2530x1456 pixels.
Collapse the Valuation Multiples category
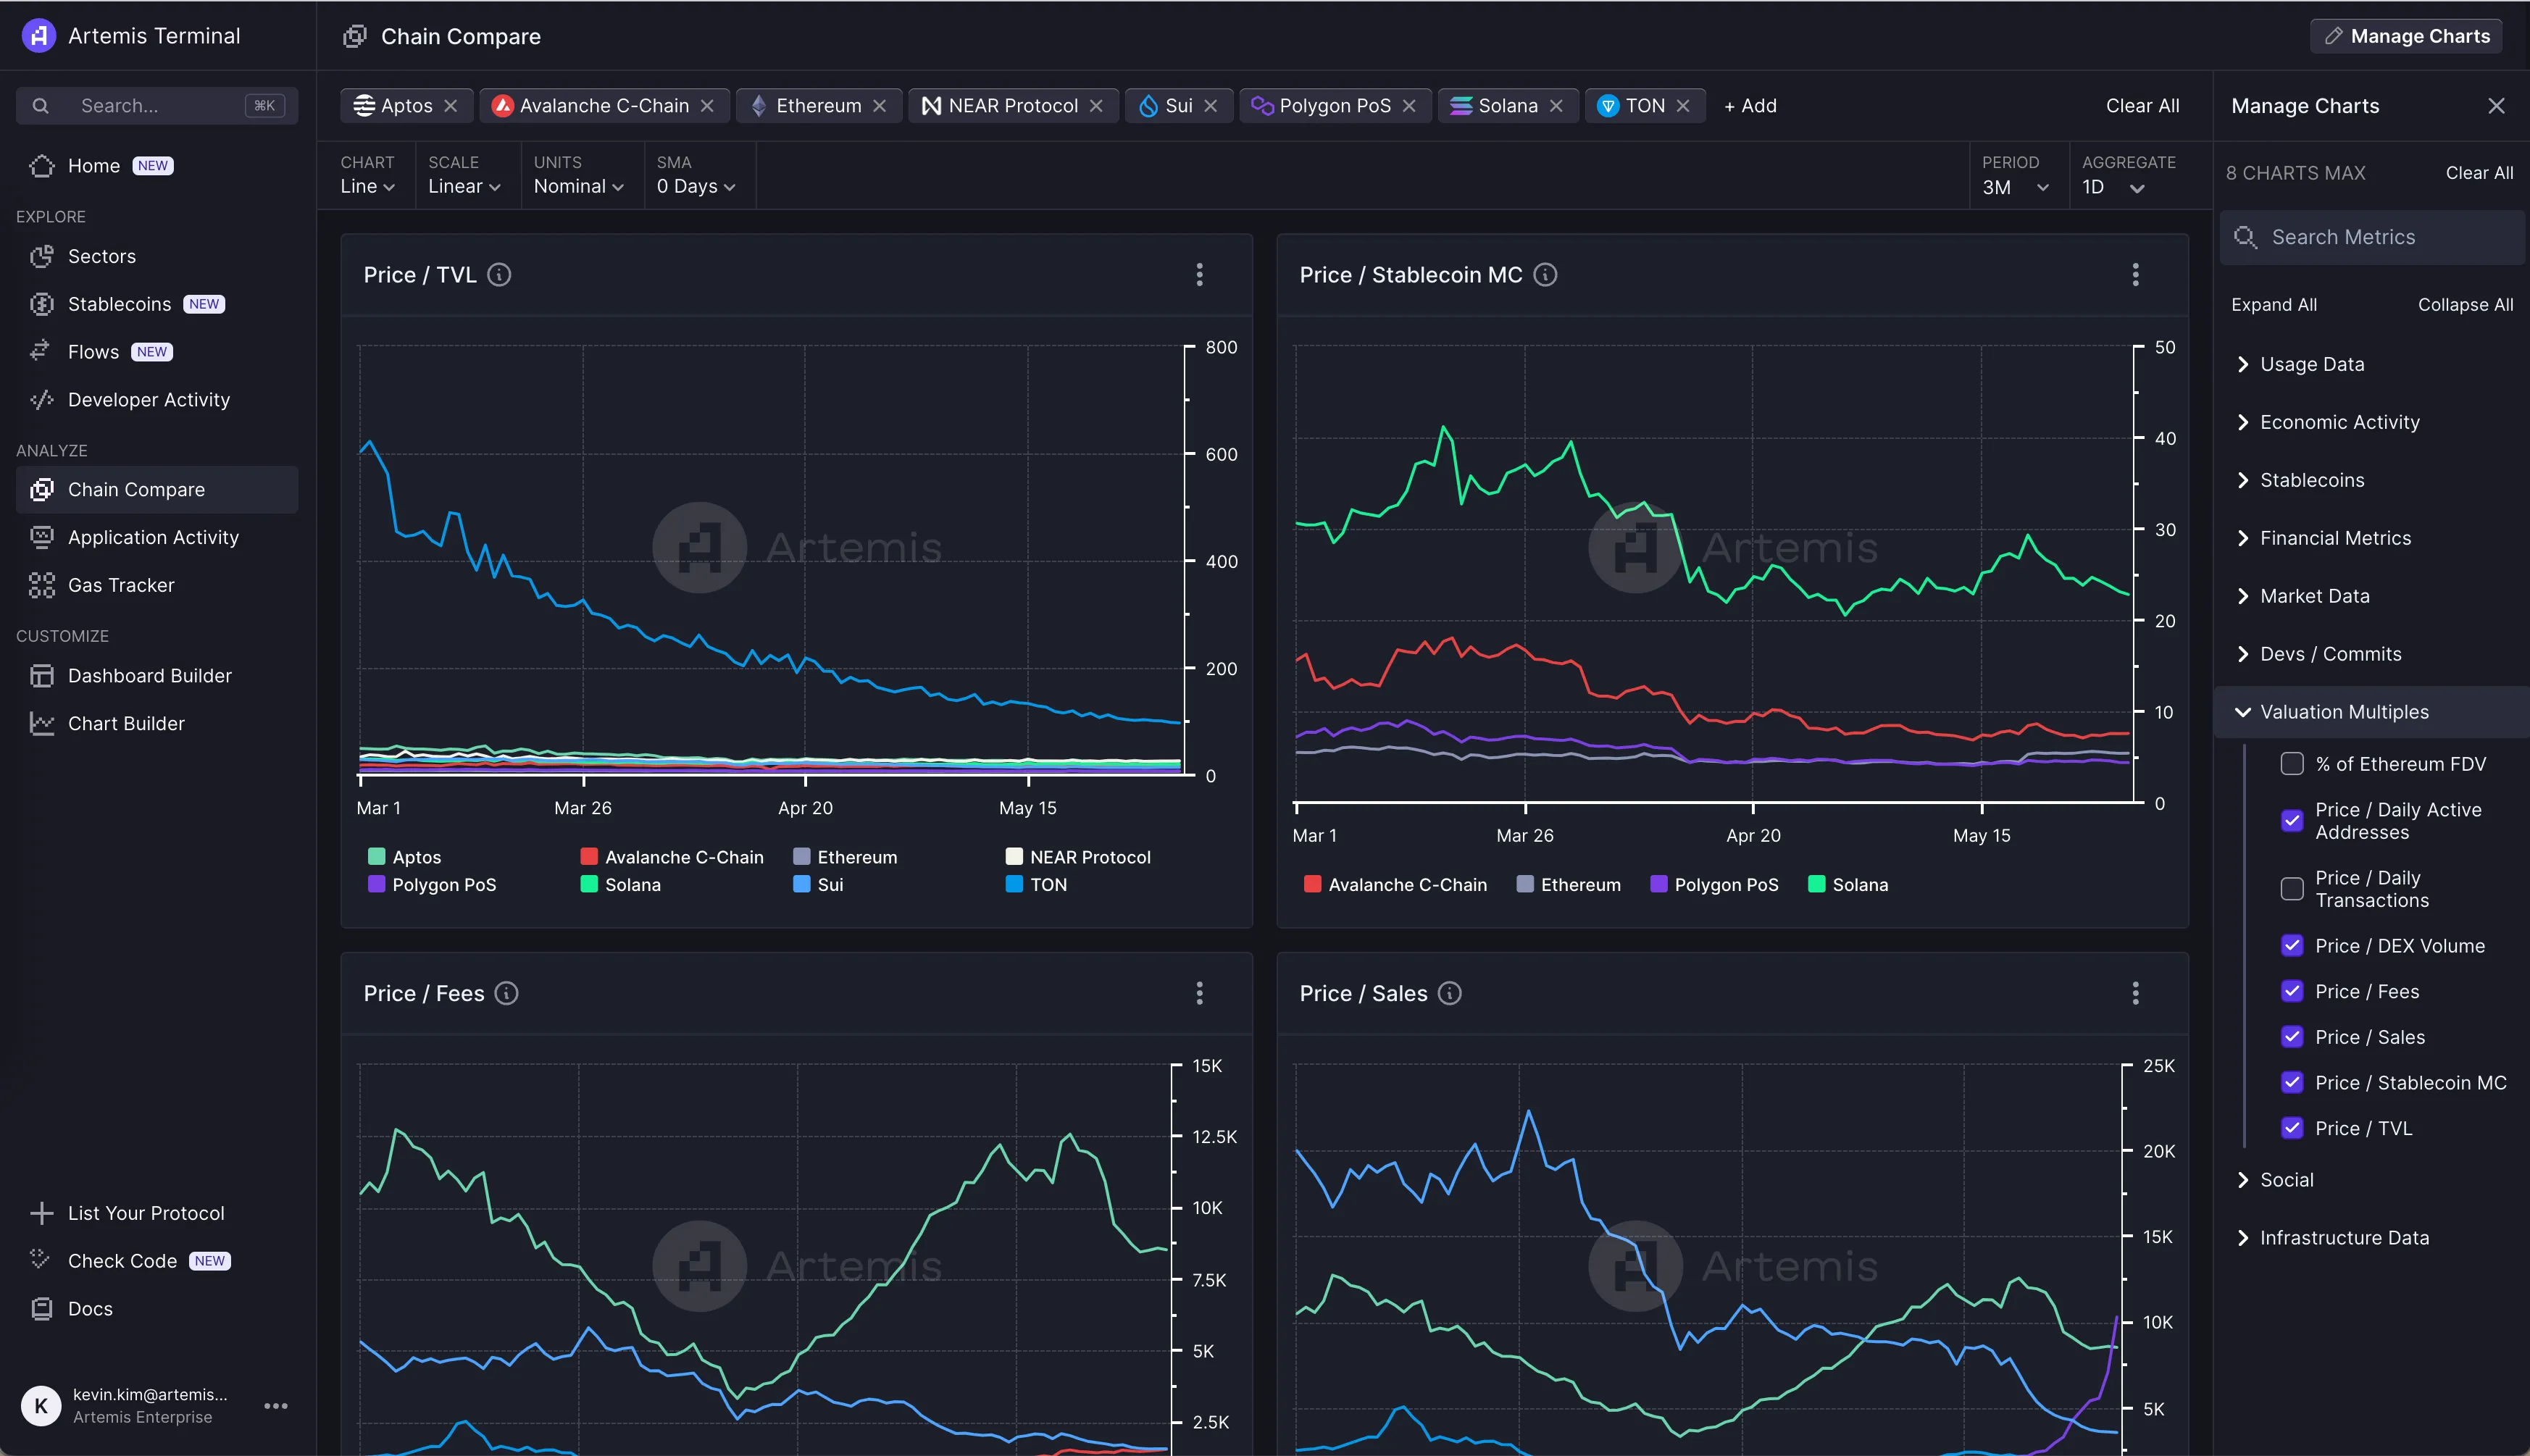(2372, 712)
